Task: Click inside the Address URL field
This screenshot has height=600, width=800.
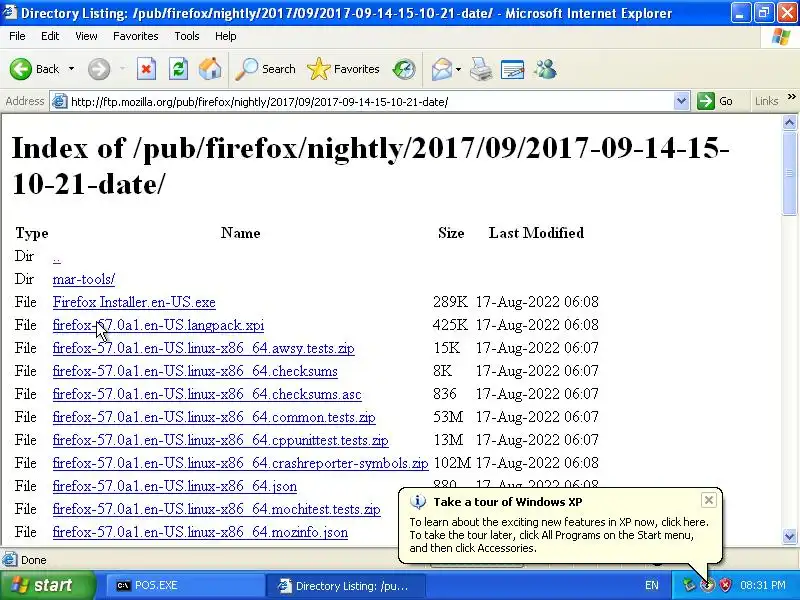Action: click(370, 102)
